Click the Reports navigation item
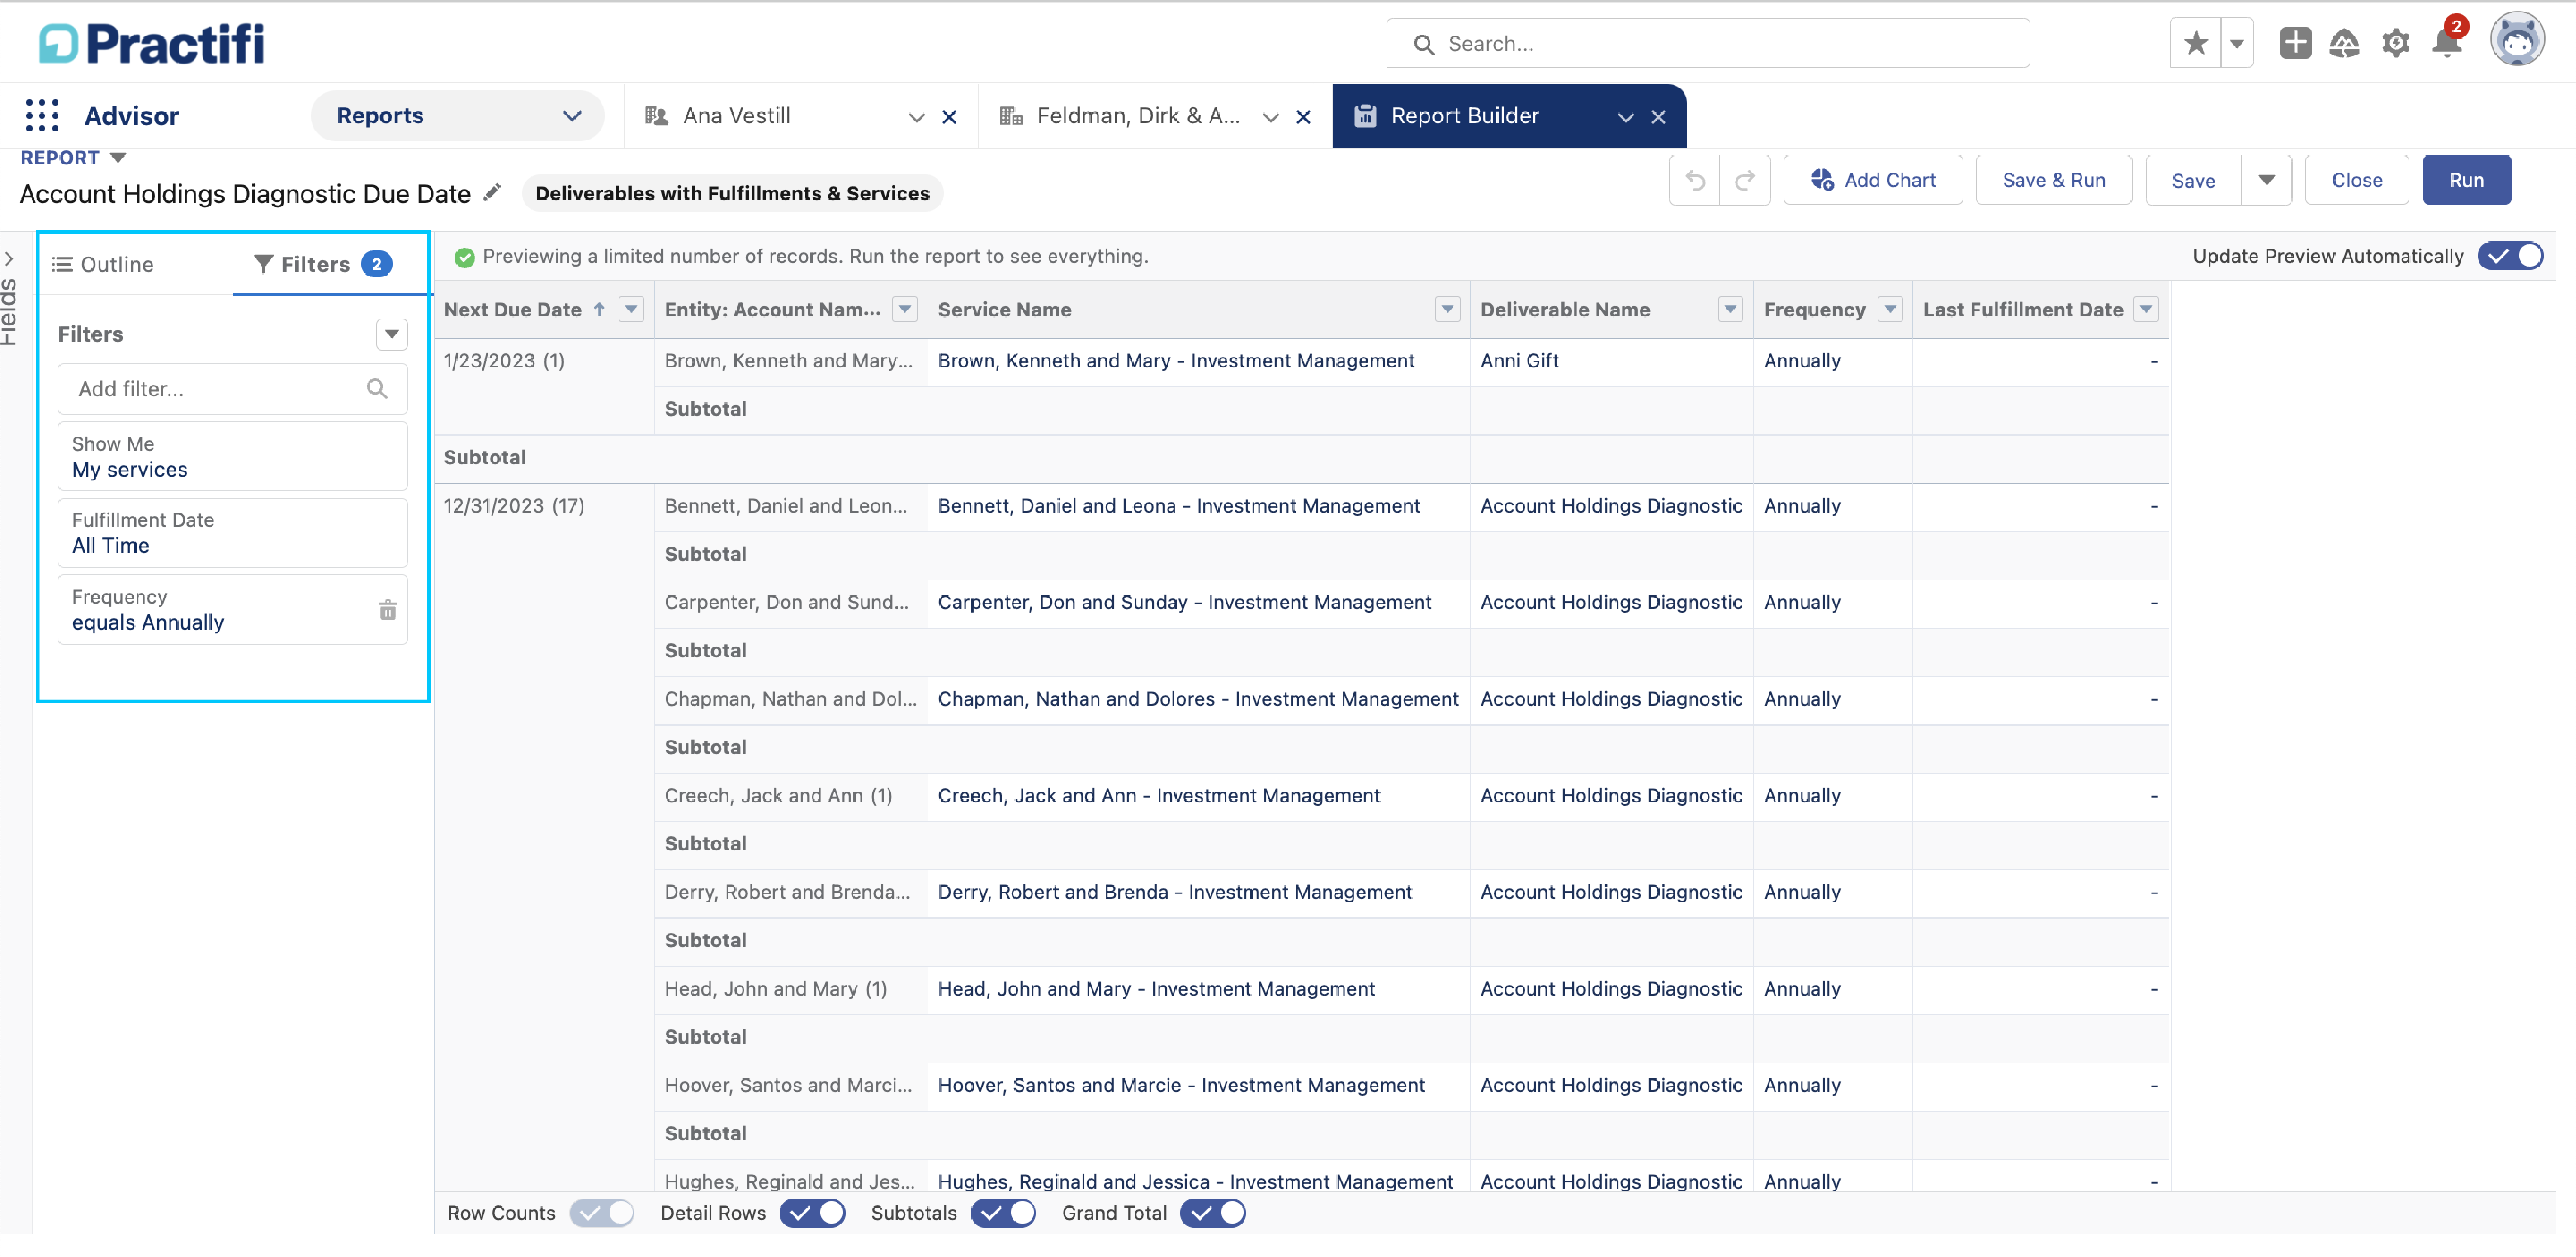Viewport: 2576px width, 1257px height. pos(380,116)
